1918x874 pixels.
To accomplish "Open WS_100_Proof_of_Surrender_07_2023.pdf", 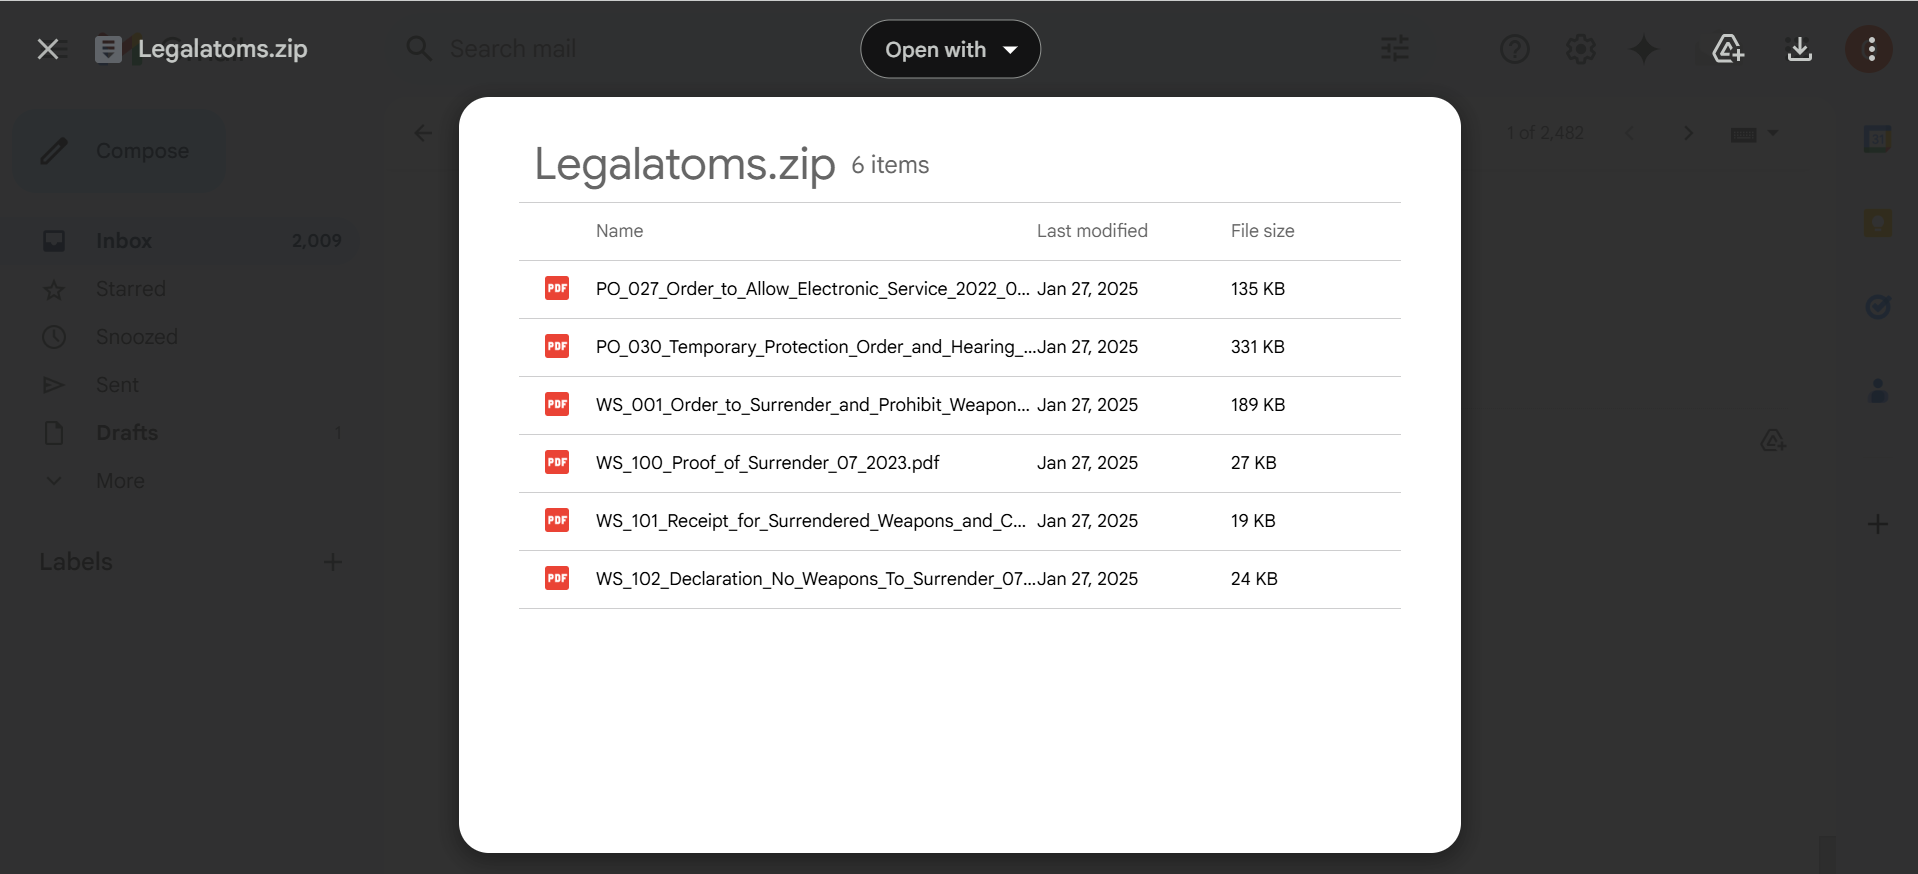I will click(960, 463).
